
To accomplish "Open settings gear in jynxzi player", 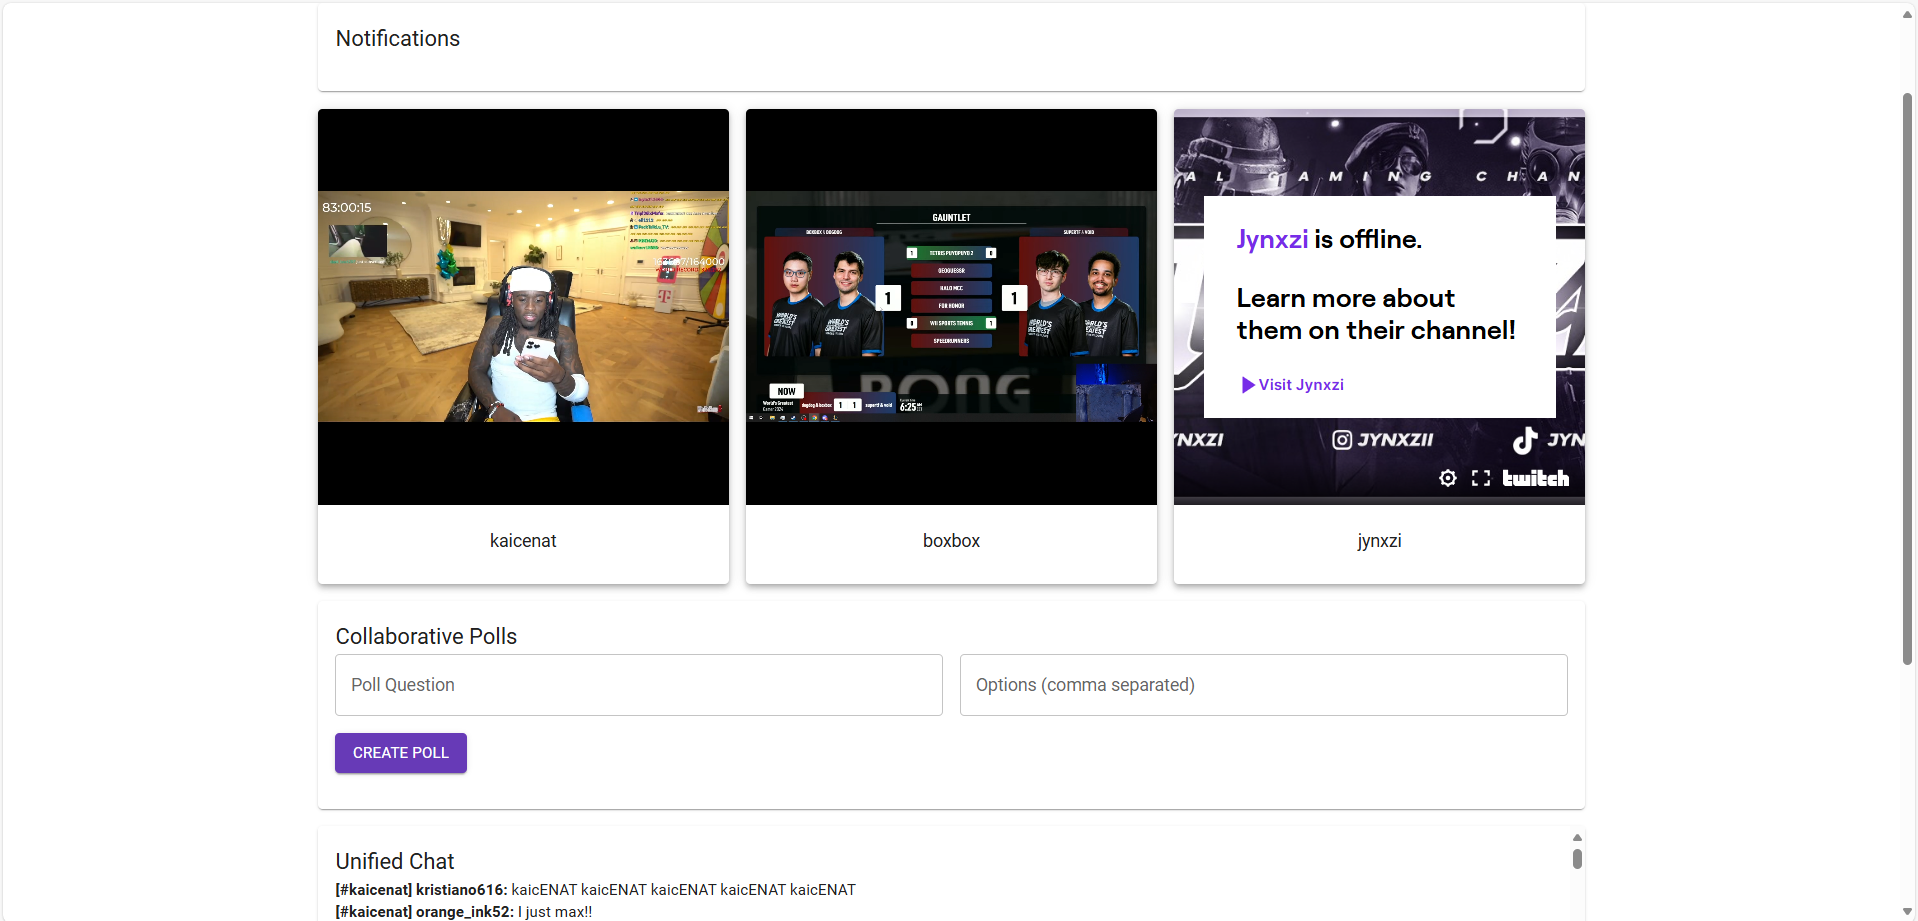I will click(1447, 478).
